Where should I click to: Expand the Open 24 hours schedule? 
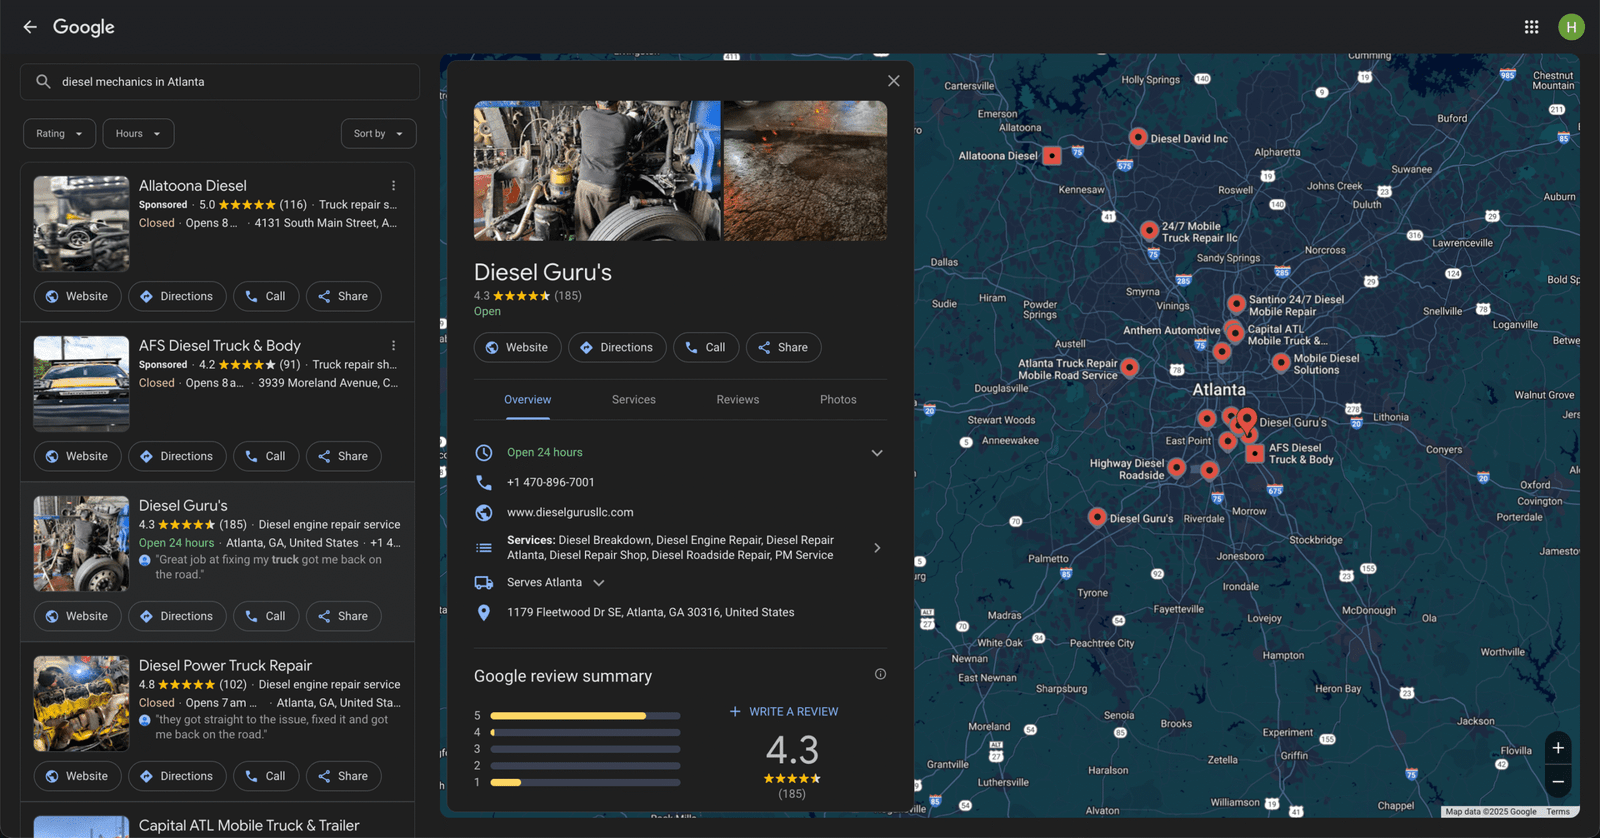pos(877,453)
